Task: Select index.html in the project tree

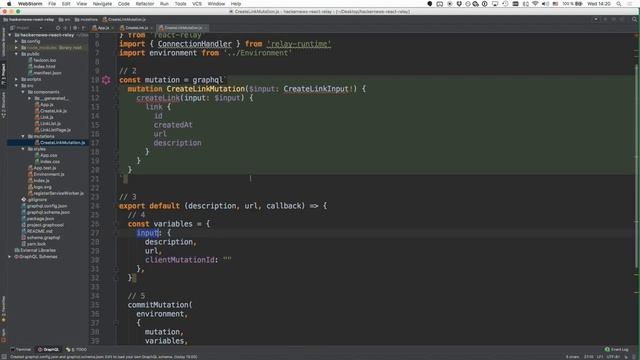Action: [42, 67]
